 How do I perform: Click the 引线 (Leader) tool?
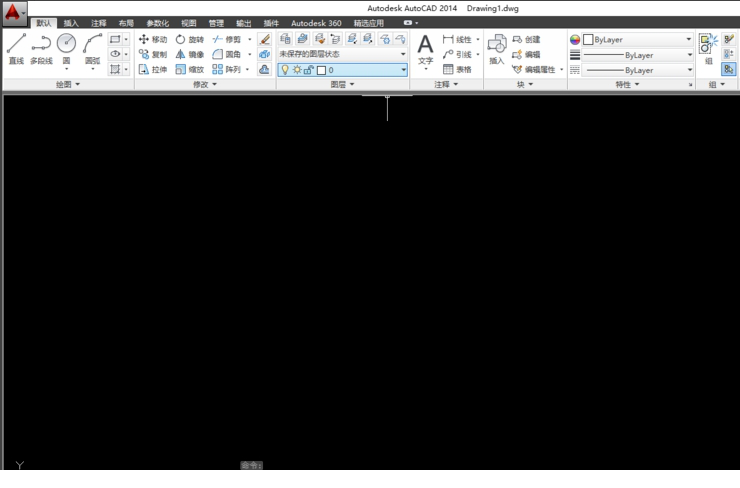tap(457, 54)
